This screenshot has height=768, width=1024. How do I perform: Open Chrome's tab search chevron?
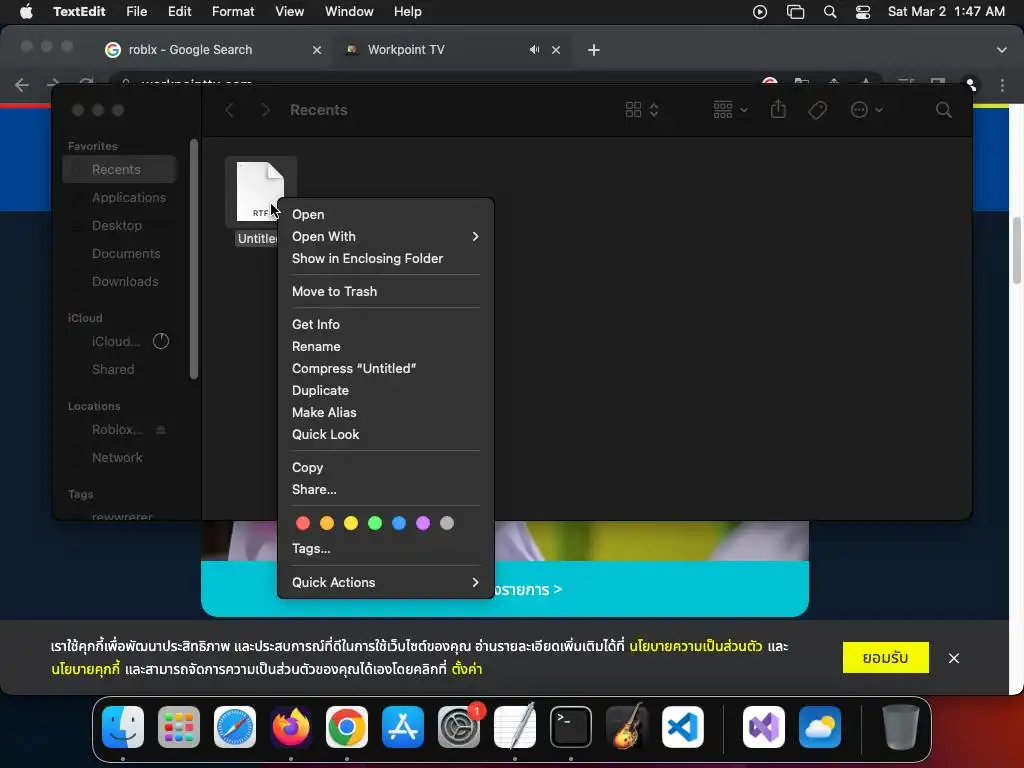(1001, 50)
